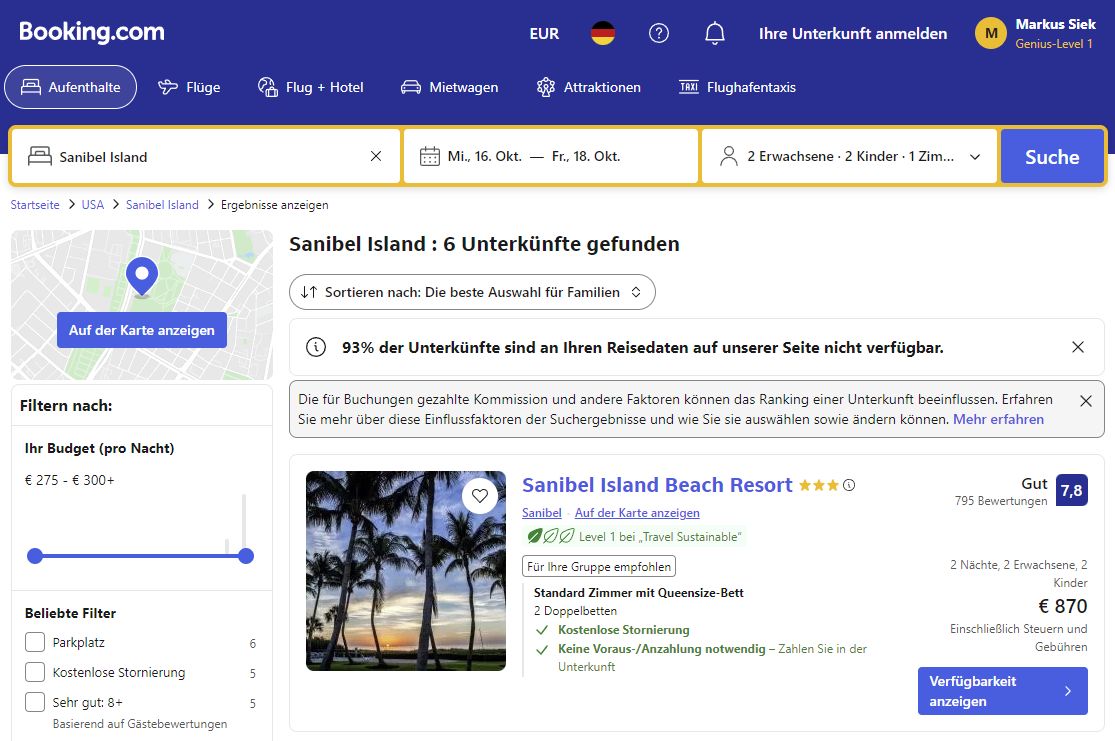This screenshot has width=1115, height=741.
Task: Check the Sehr gut: 8+ filter
Action: click(x=35, y=702)
